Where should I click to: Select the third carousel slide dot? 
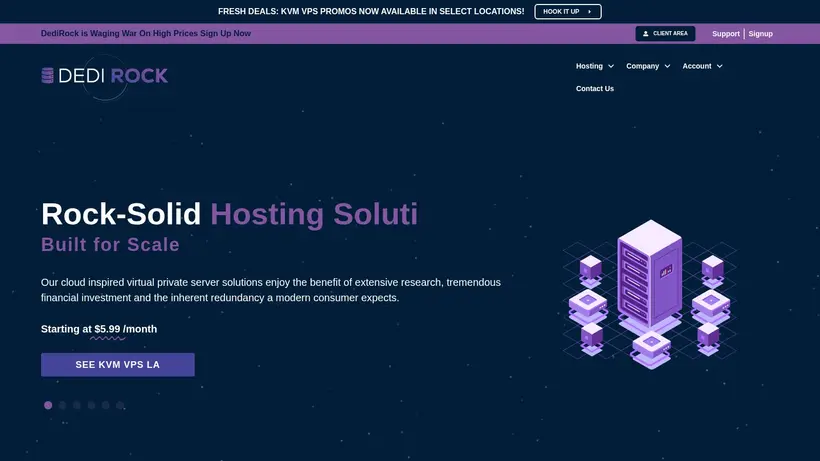click(x=77, y=405)
